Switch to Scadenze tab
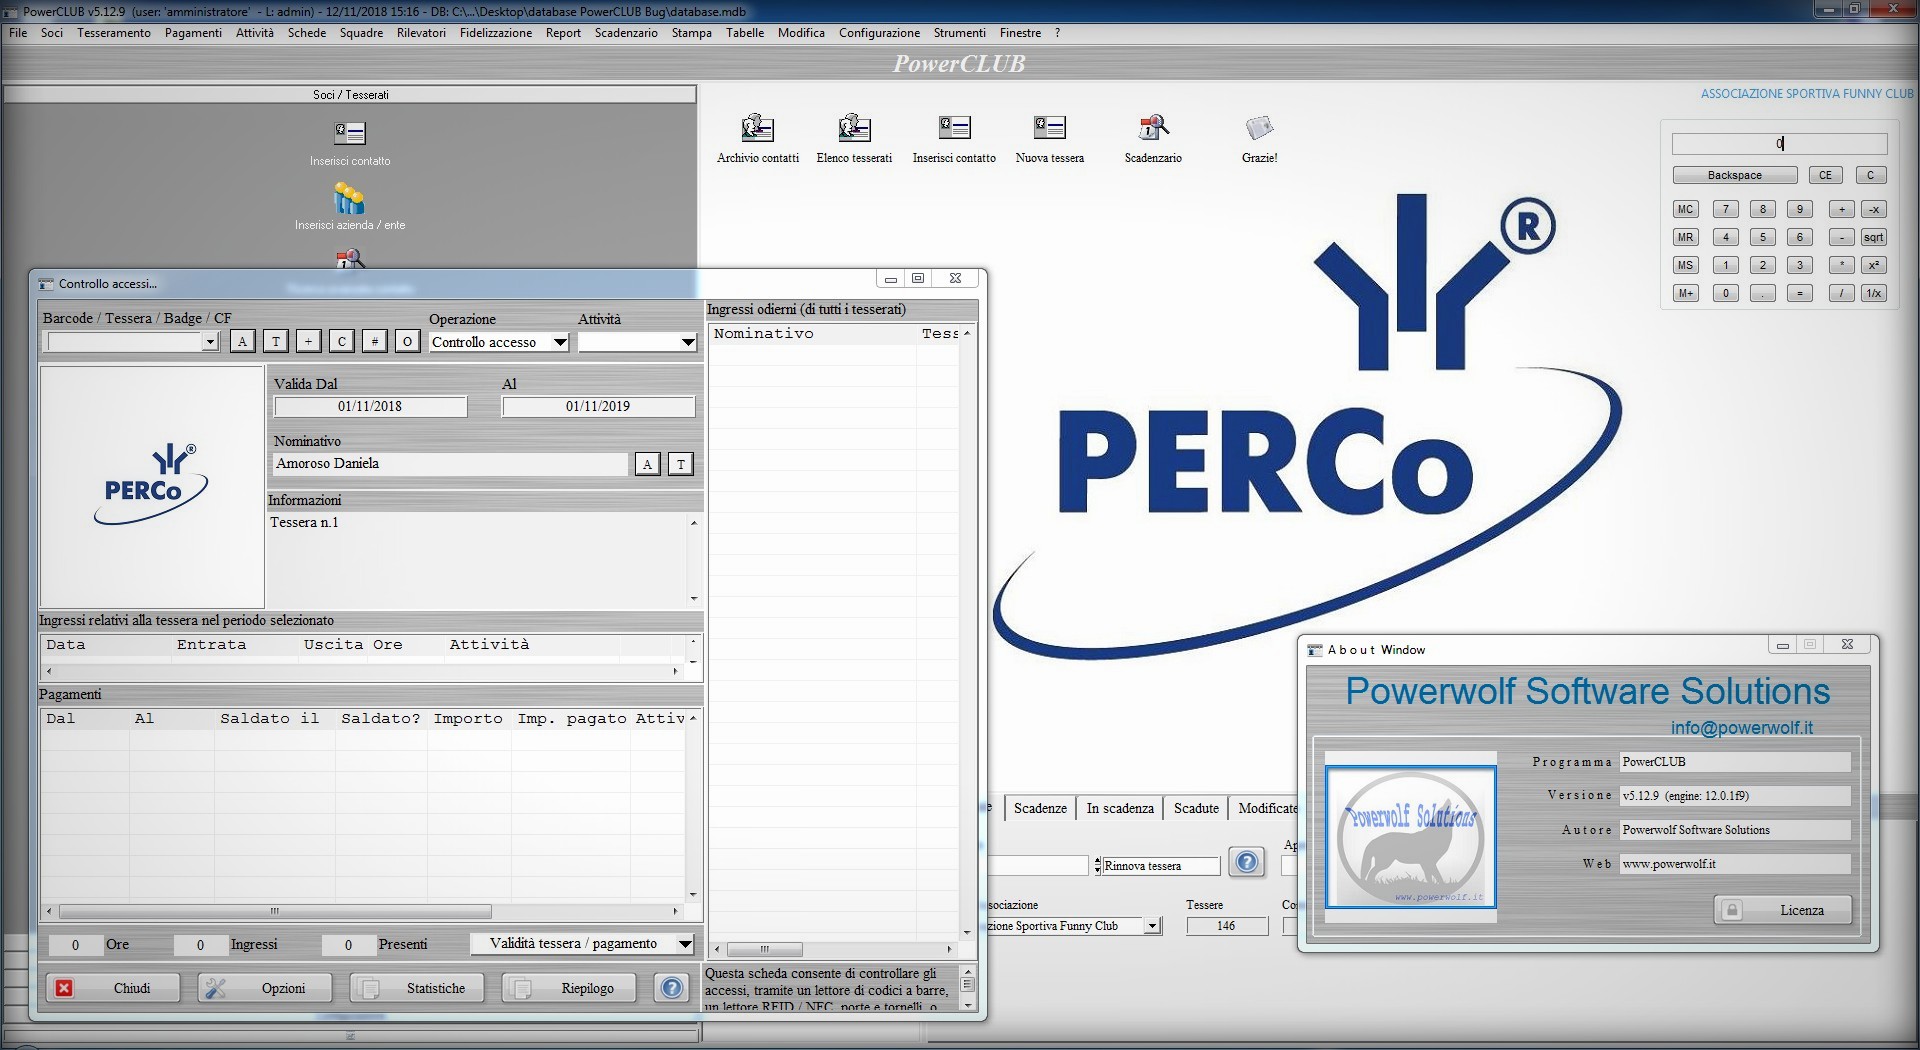The height and width of the screenshot is (1050, 1920). pos(1040,808)
